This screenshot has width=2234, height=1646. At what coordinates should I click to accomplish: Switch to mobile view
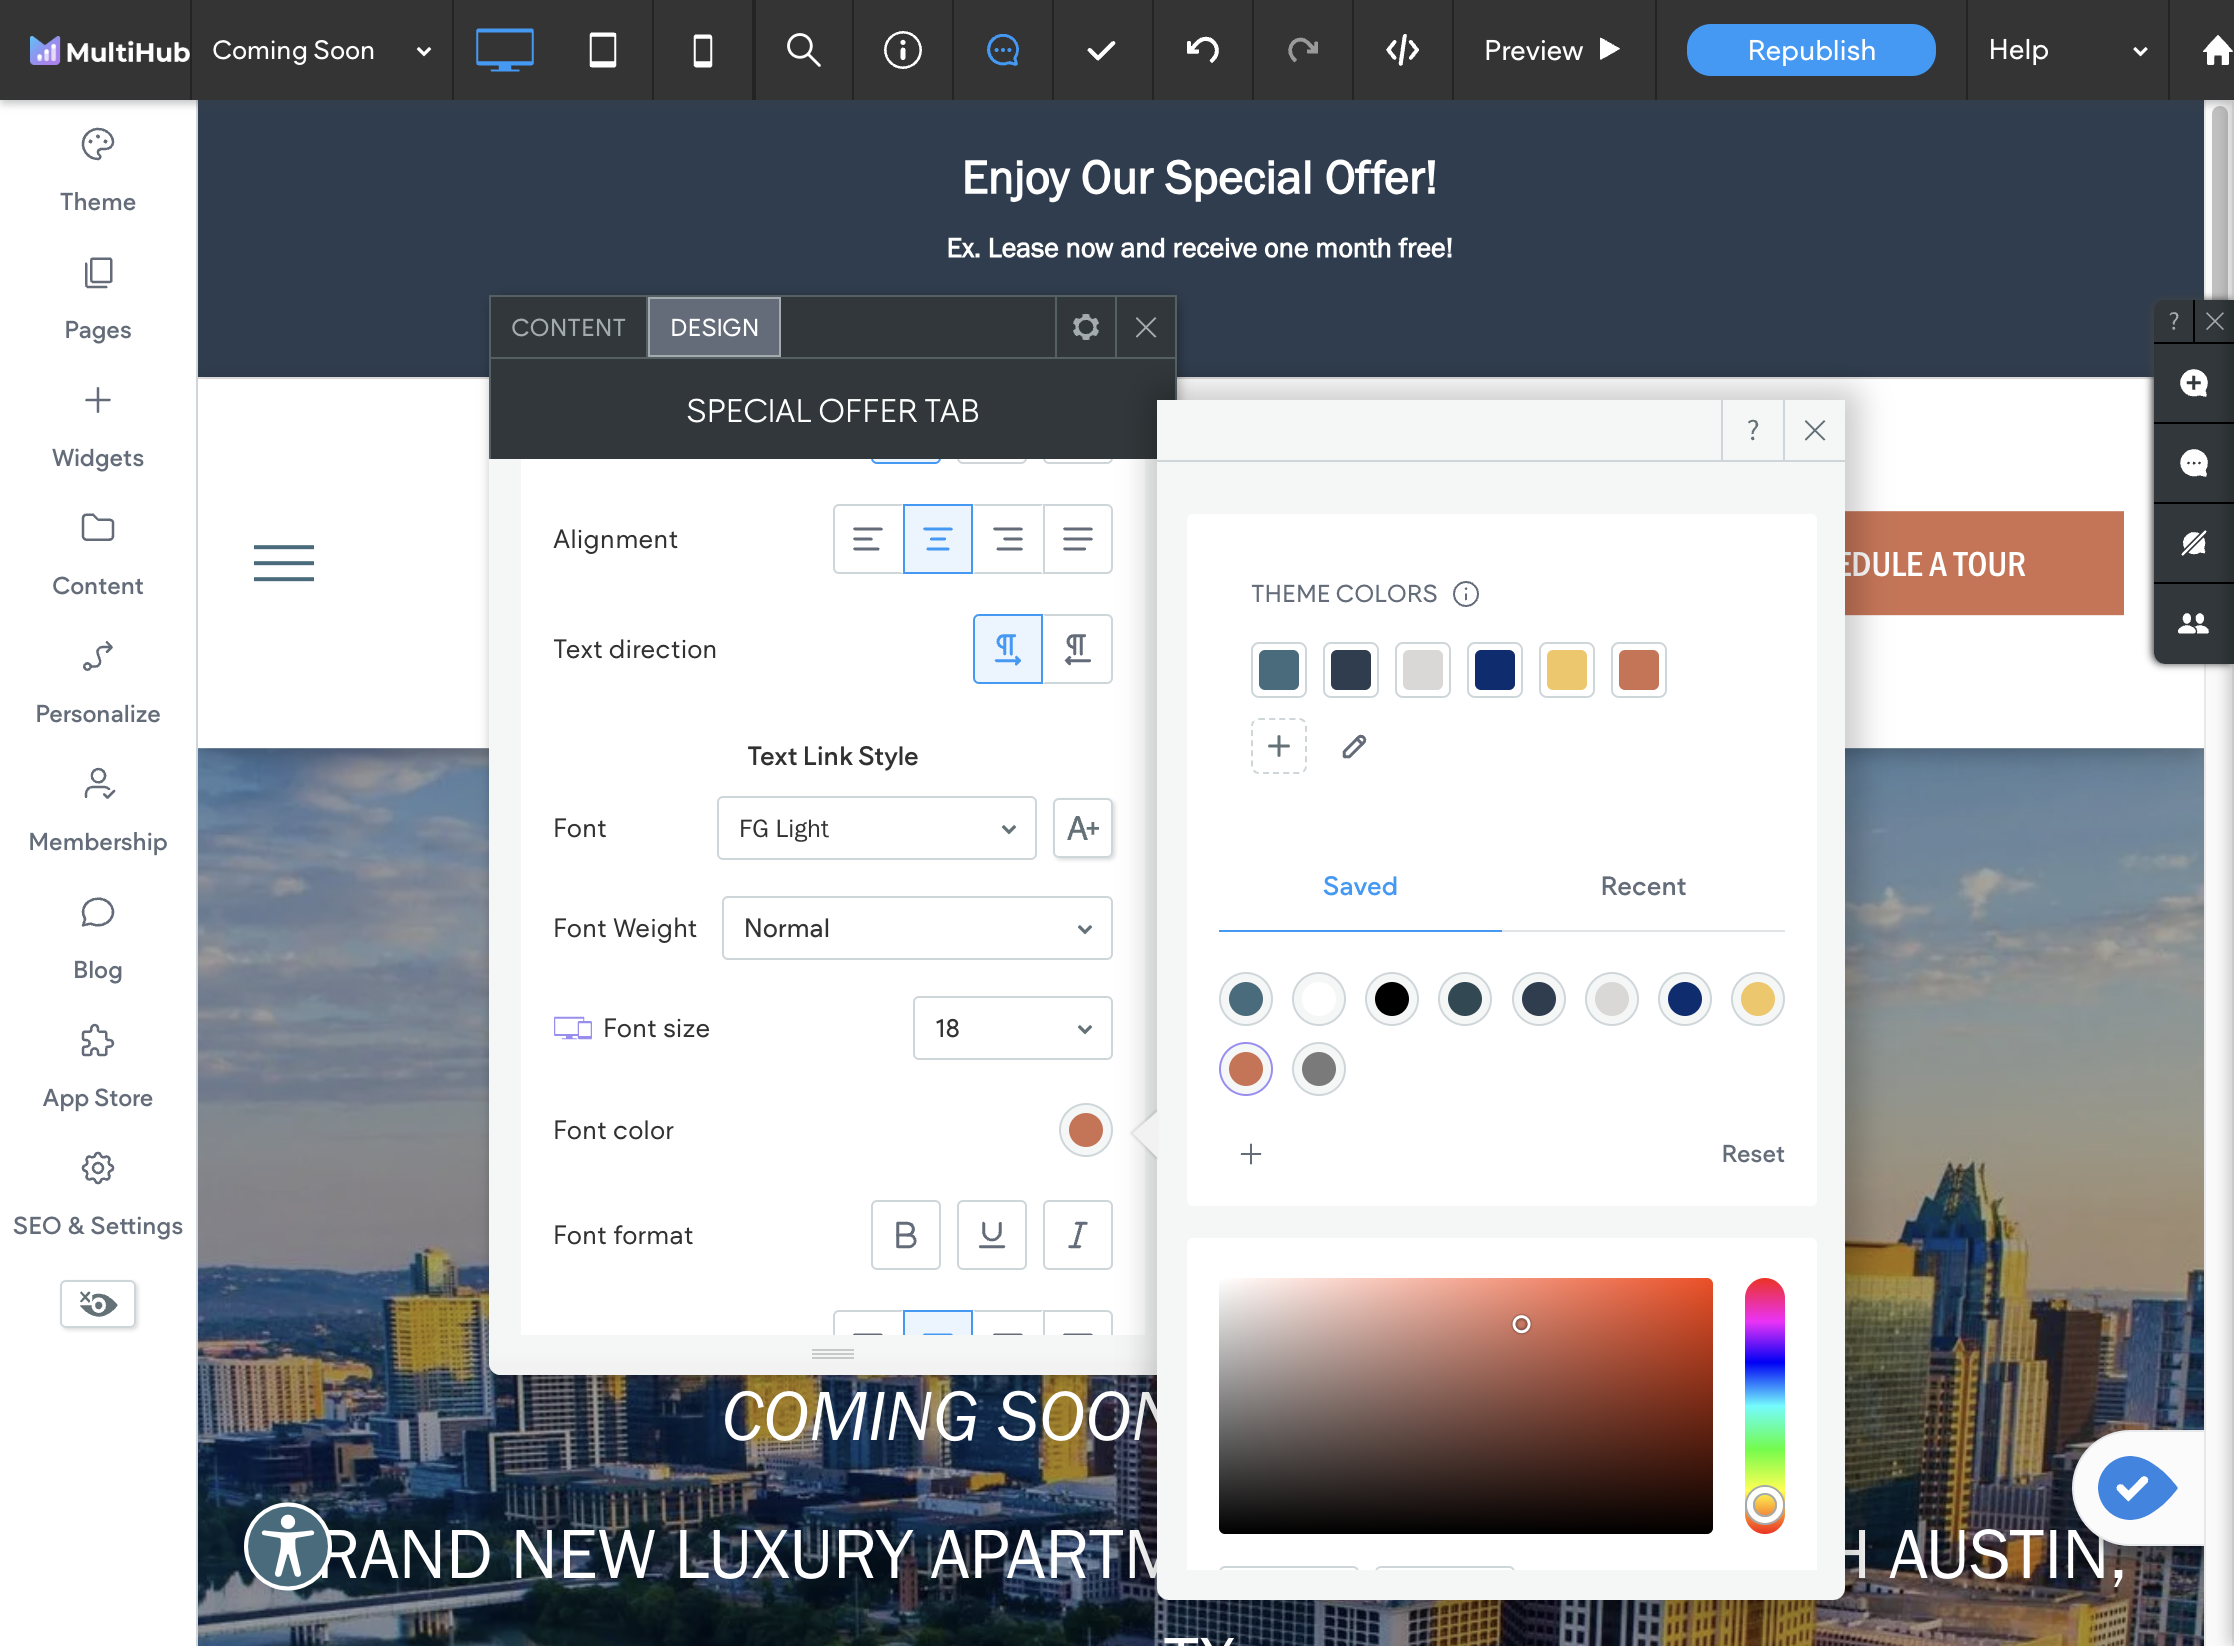[x=703, y=50]
